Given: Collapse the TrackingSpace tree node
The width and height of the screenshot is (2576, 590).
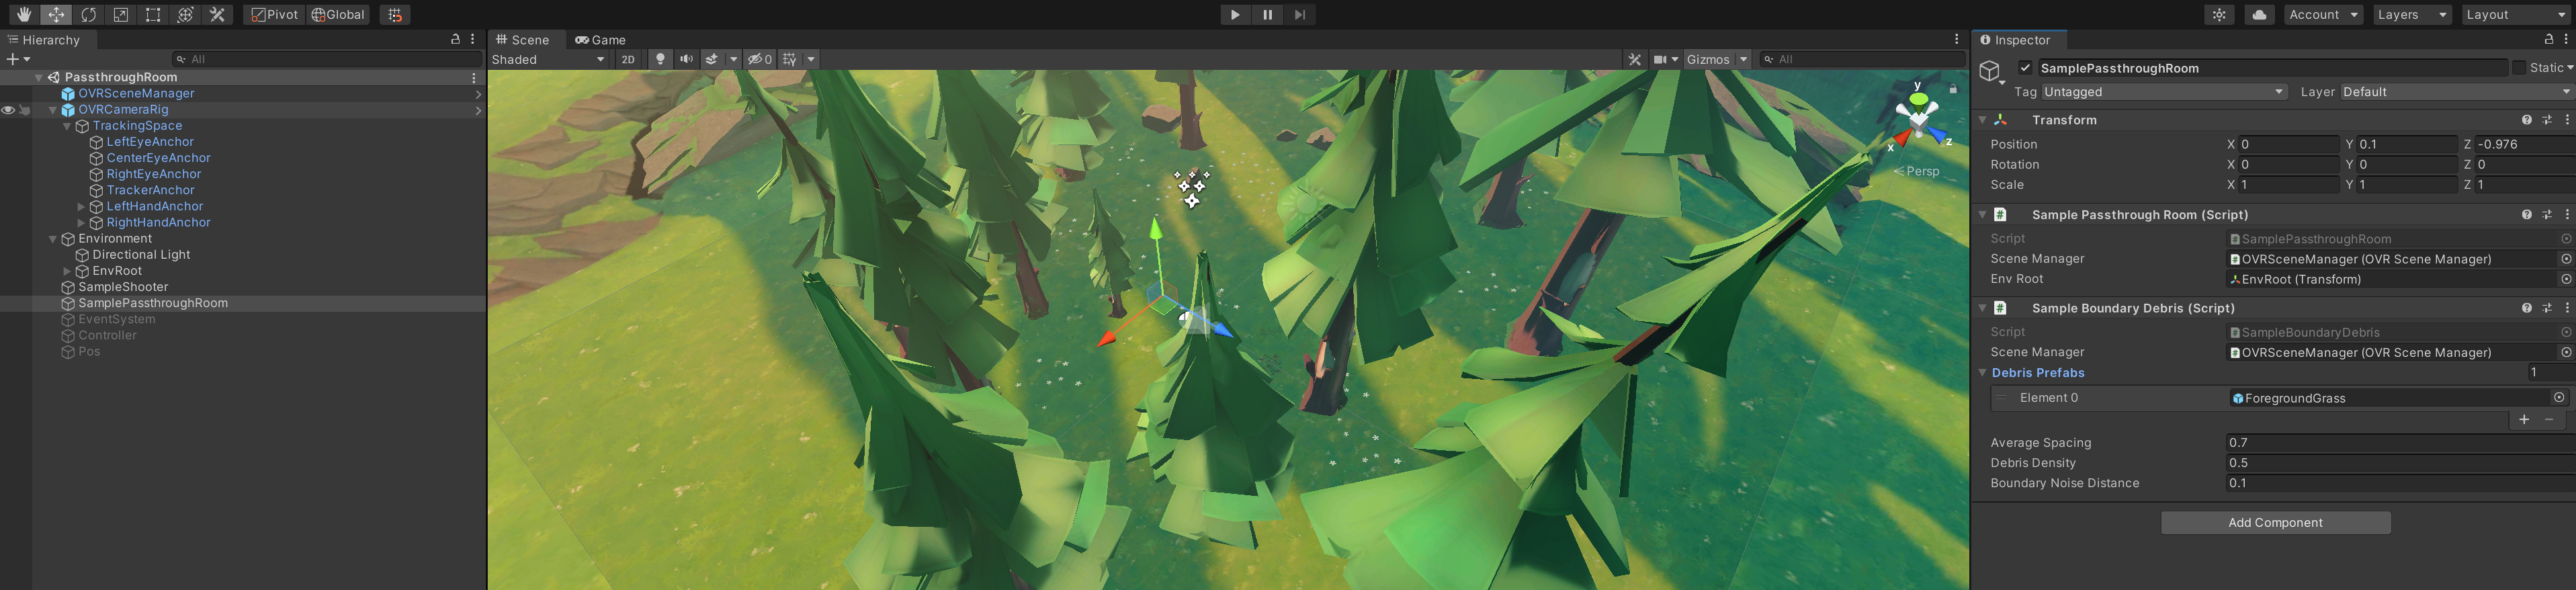Looking at the screenshot, I should coord(67,126).
